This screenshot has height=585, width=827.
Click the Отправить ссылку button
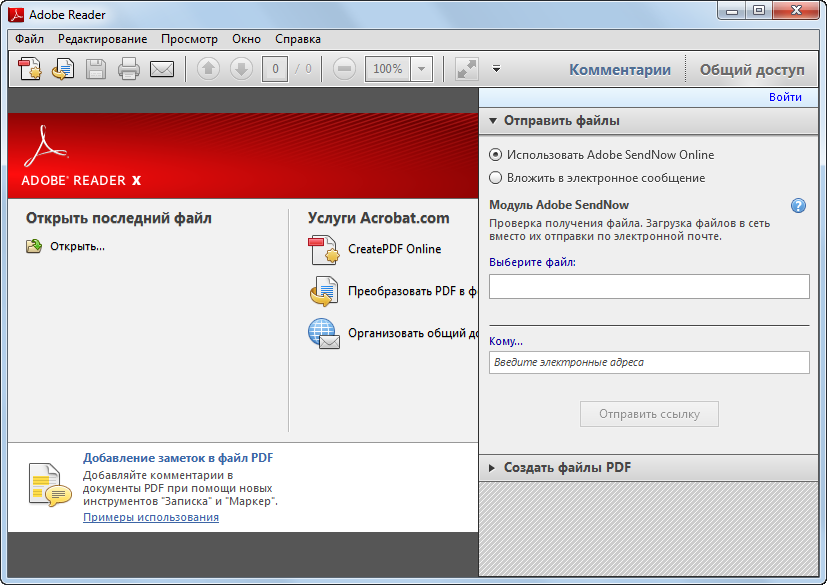(649, 414)
